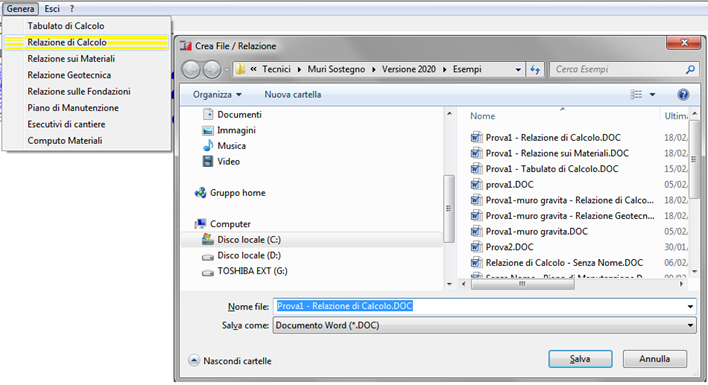Viewport: 708px width, 385px height.
Task: Click the Annulla button
Action: (655, 359)
